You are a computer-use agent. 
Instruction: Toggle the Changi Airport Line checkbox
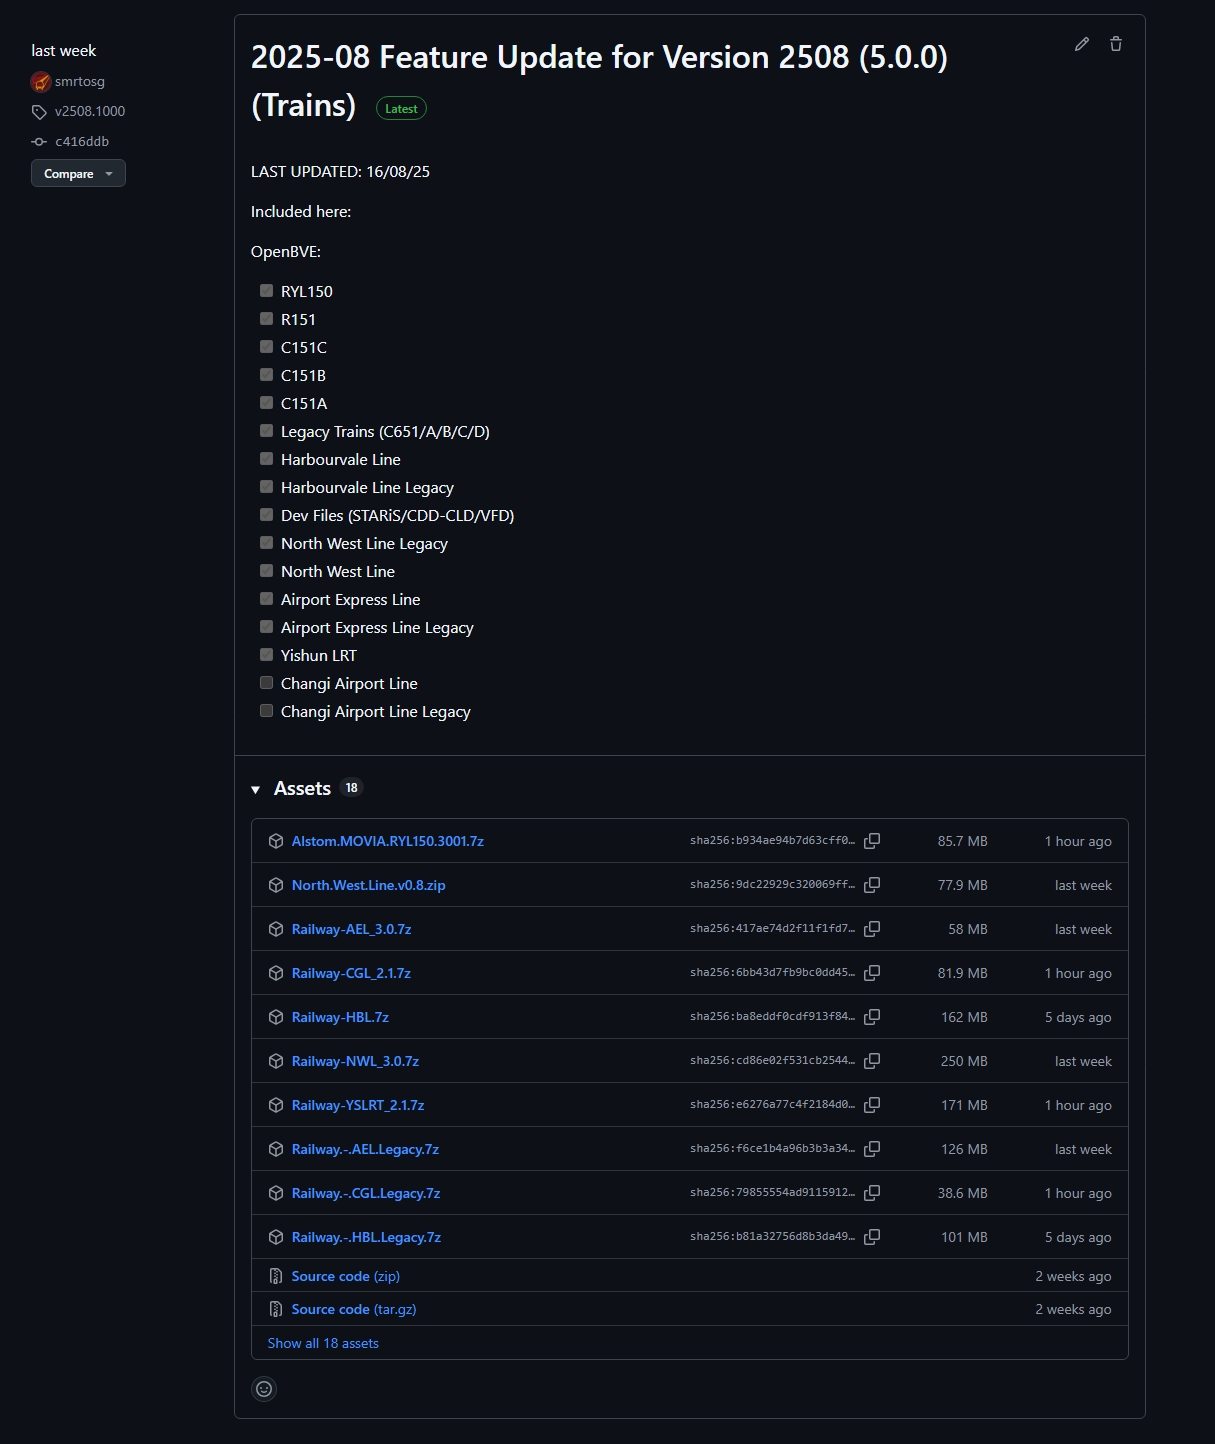pos(266,683)
